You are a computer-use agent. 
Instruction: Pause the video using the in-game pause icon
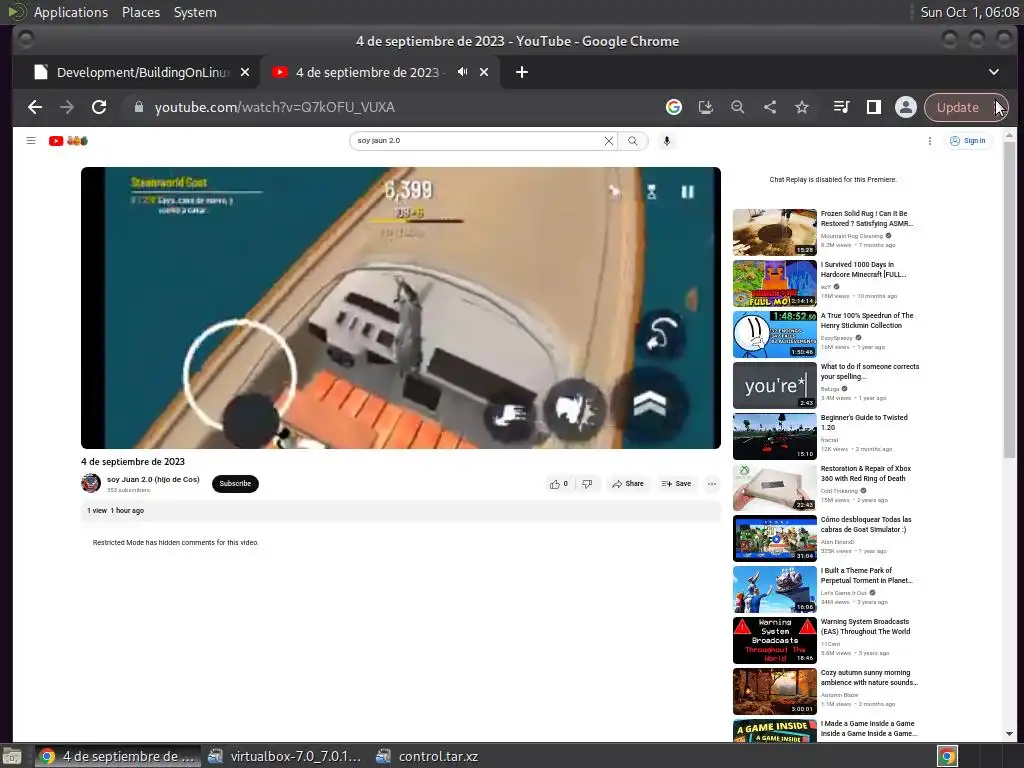point(688,191)
